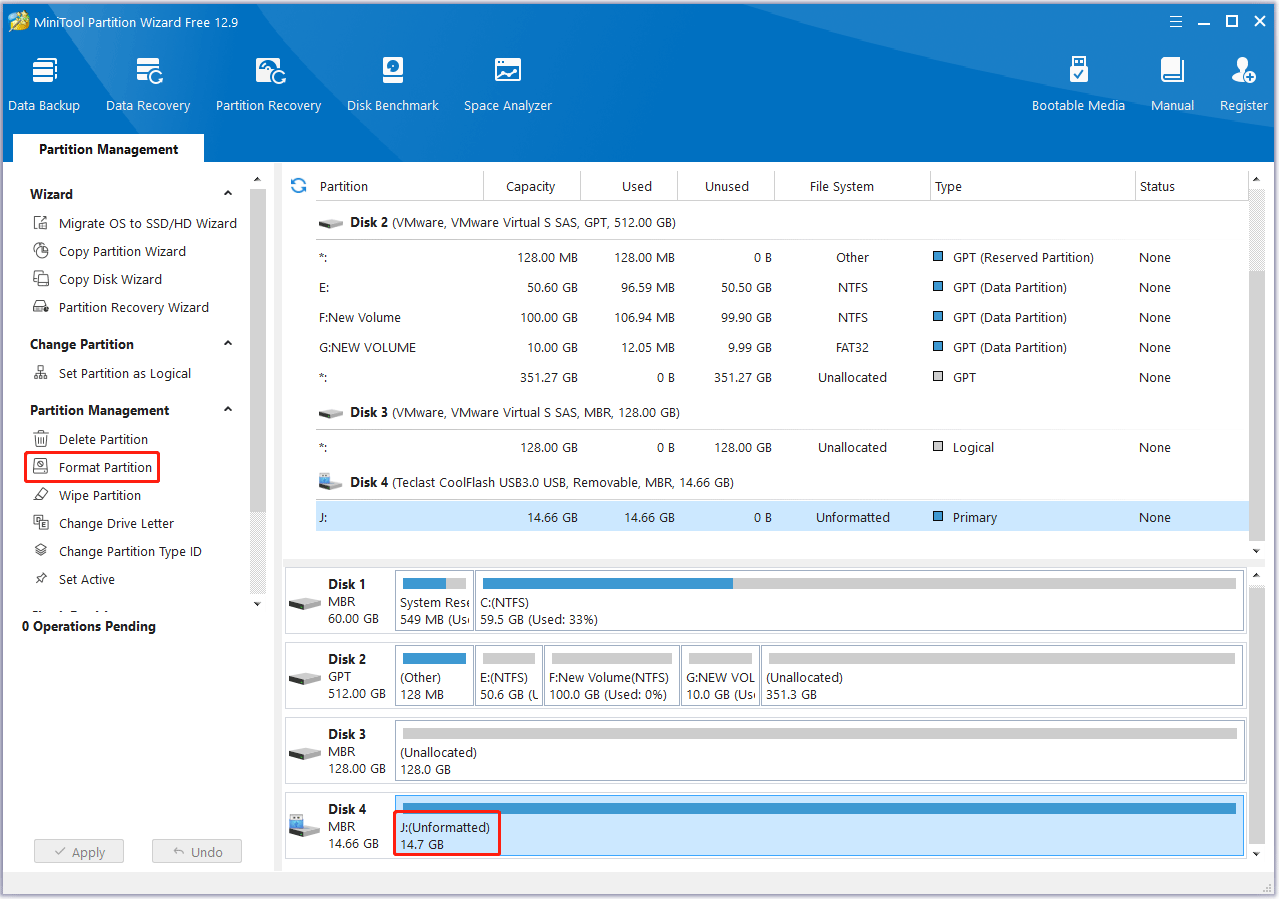Launch the Data Recovery tool

pyautogui.click(x=148, y=84)
